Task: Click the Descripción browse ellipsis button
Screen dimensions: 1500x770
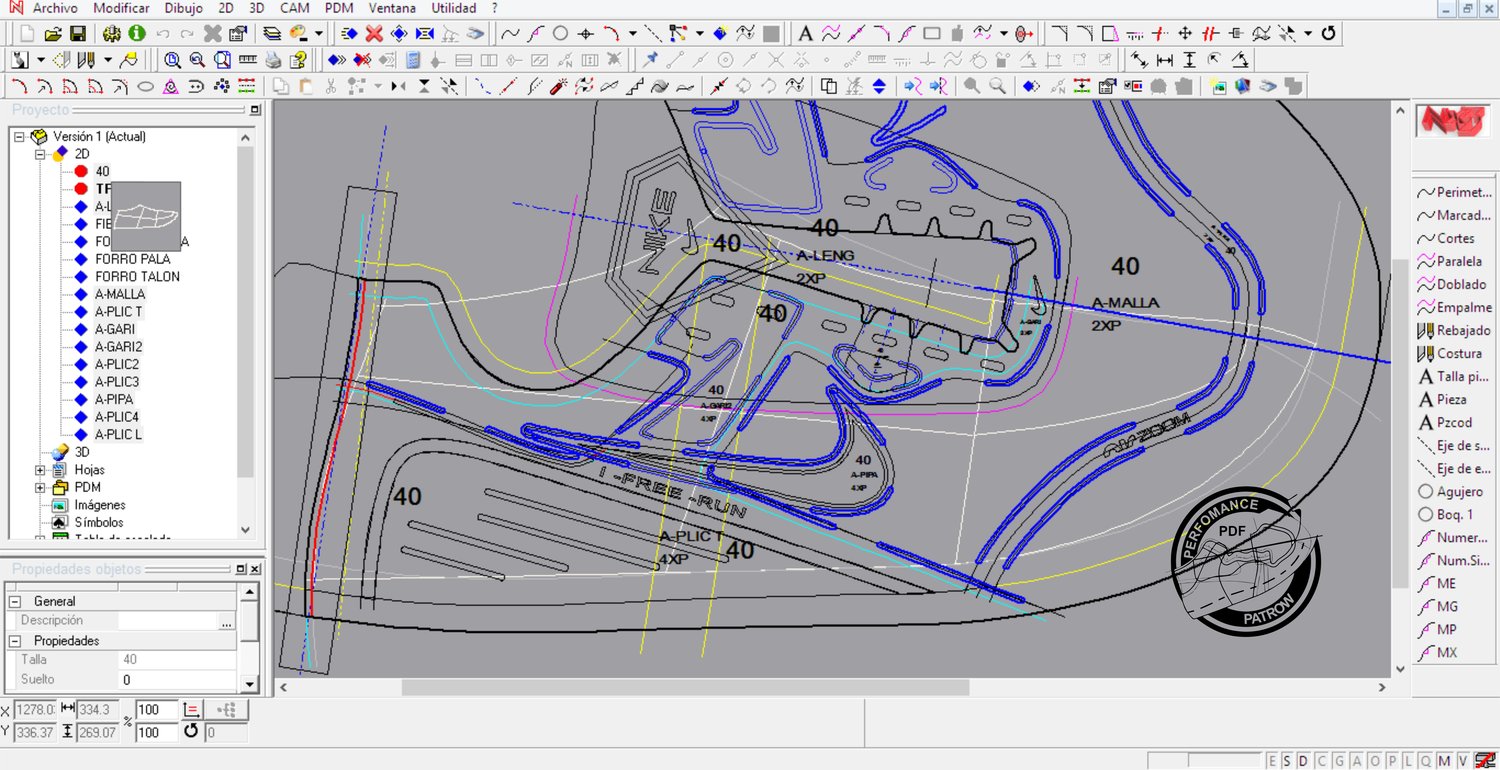Action: point(227,621)
